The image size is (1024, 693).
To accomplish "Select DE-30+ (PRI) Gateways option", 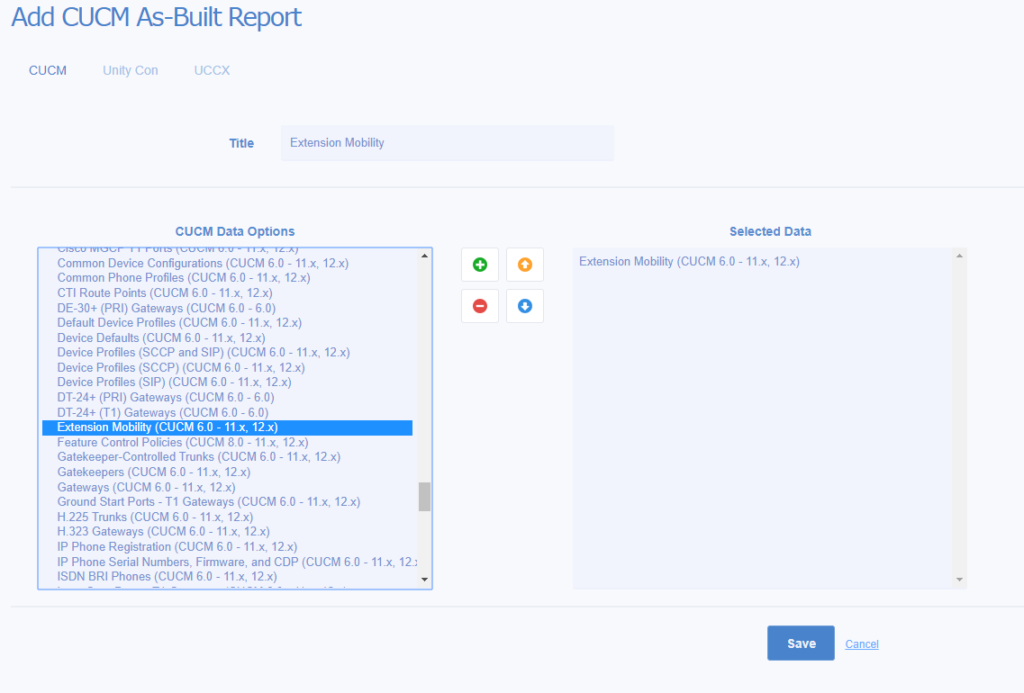I will [x=227, y=308].
